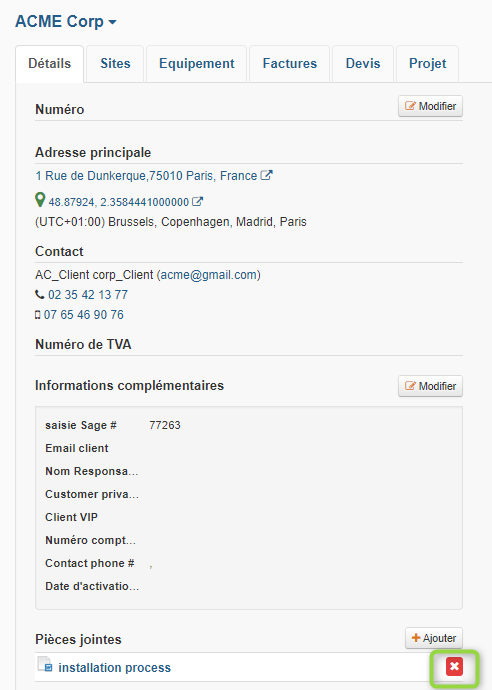The image size is (492, 690).
Task: Add an attachment with the Ajouter button
Action: (x=434, y=638)
